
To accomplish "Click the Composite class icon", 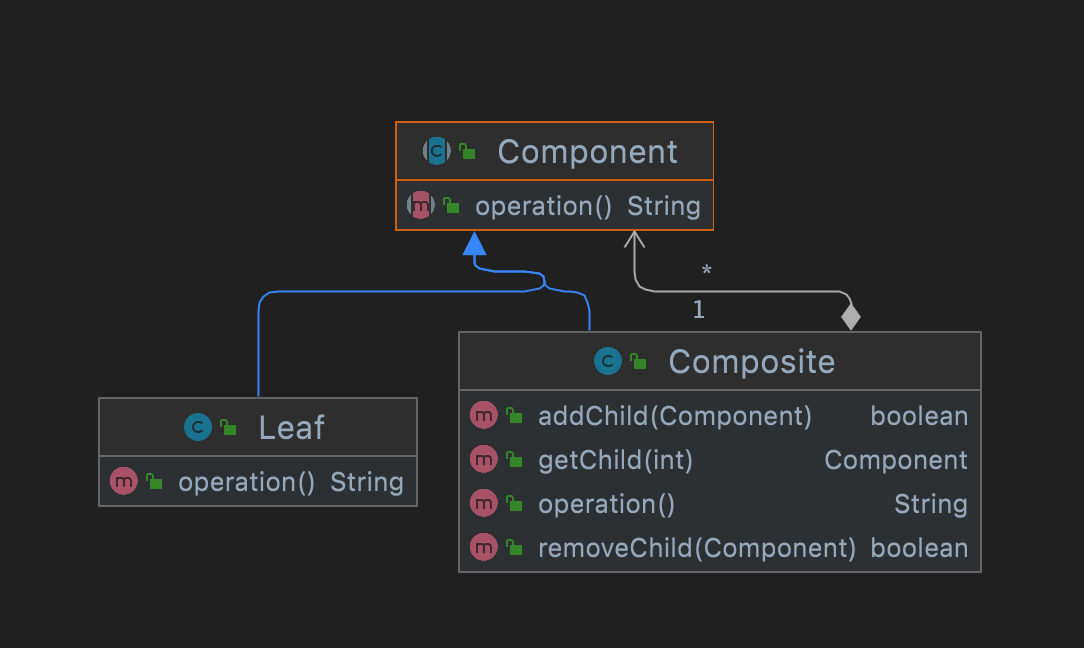I will 607,361.
